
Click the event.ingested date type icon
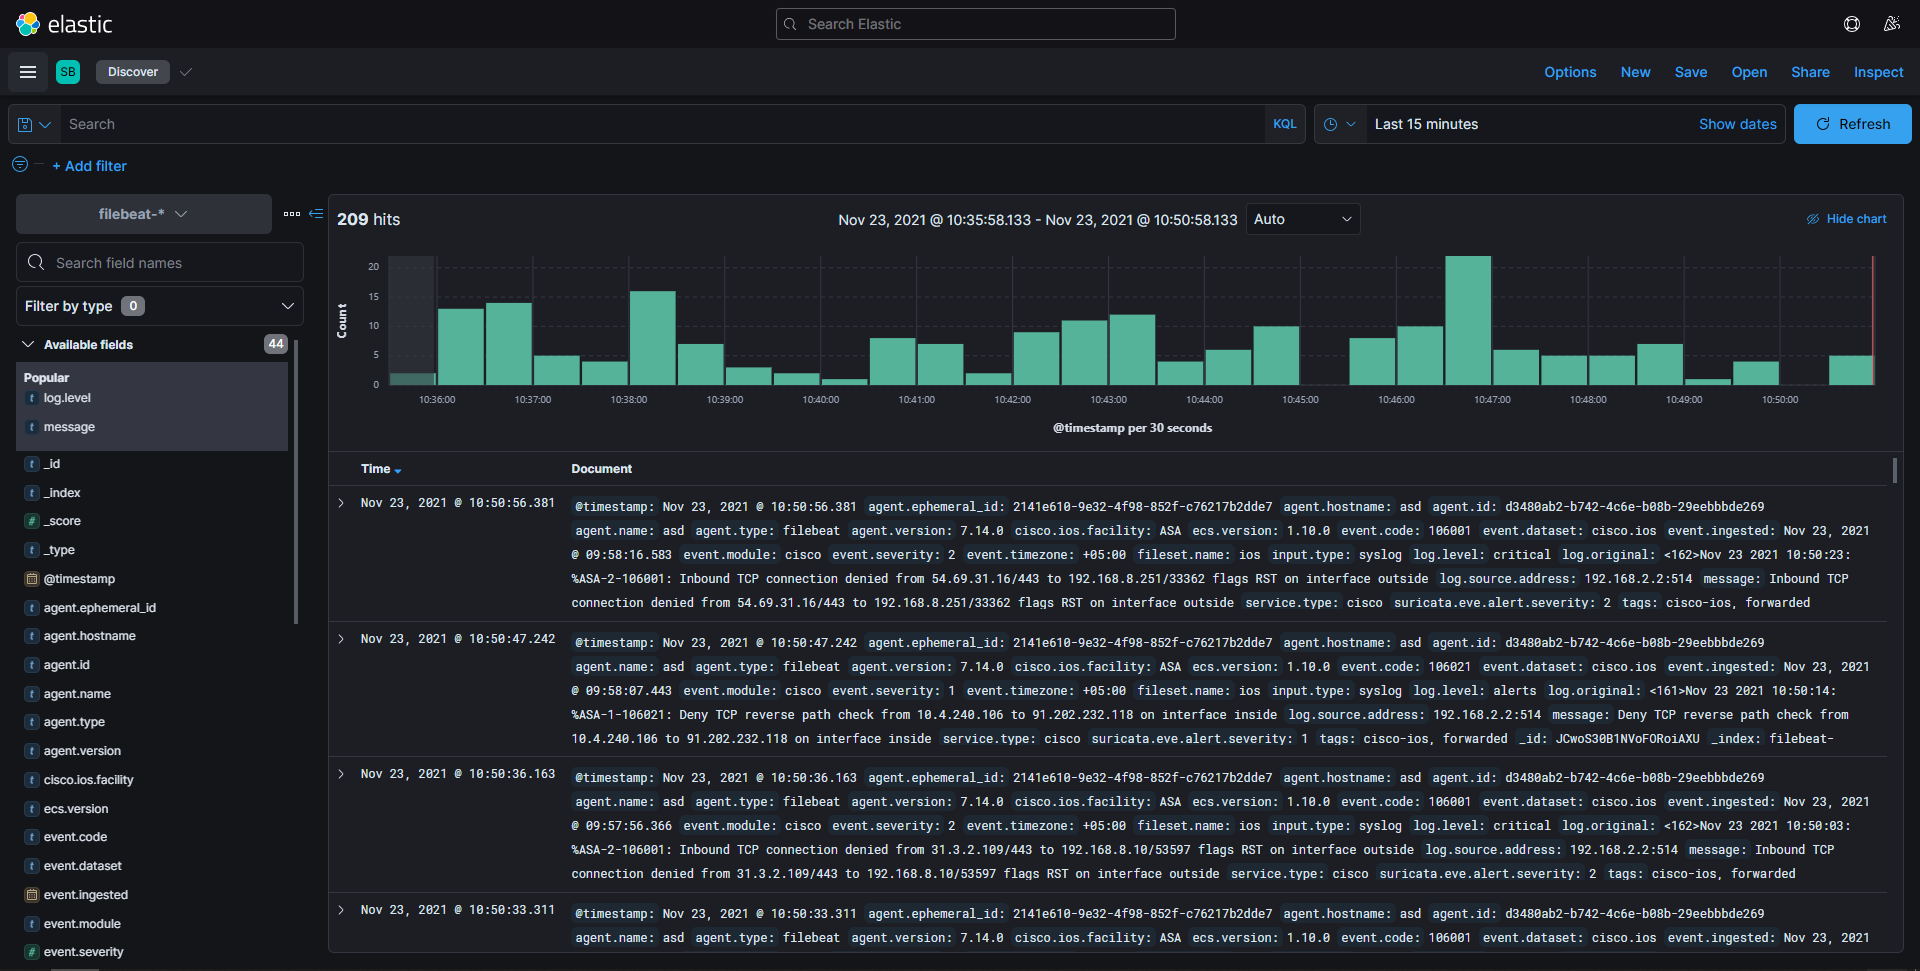(x=32, y=895)
